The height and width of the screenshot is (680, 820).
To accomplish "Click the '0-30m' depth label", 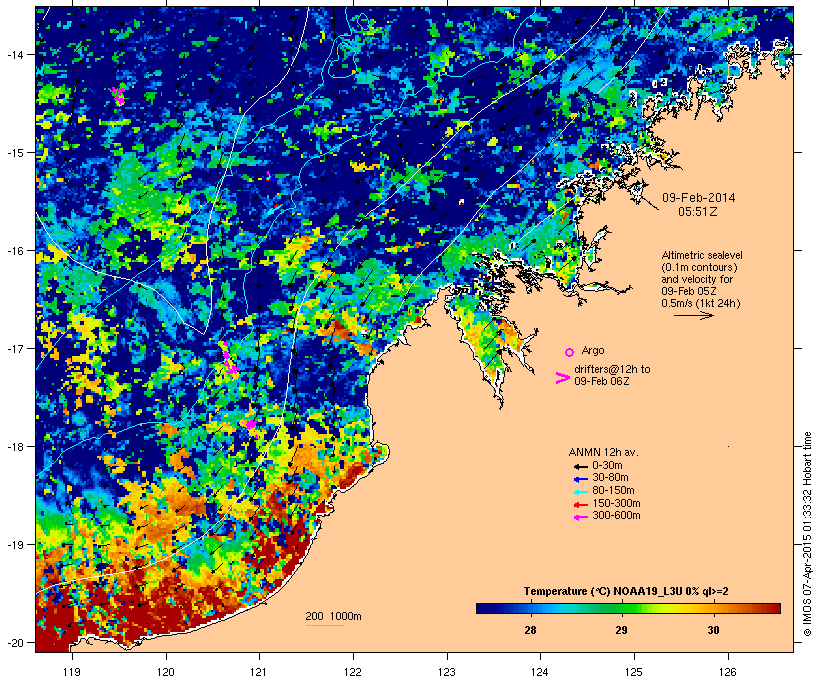I will click(607, 466).
